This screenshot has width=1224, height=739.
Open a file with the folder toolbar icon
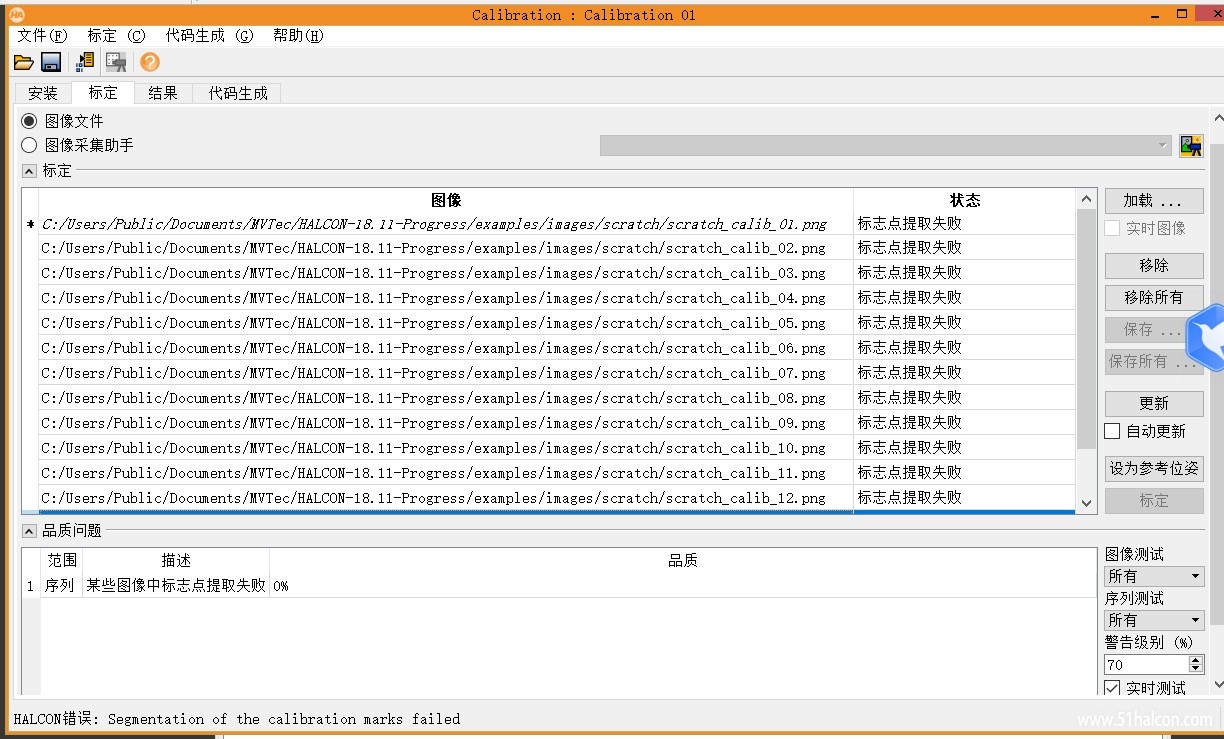tap(23, 62)
